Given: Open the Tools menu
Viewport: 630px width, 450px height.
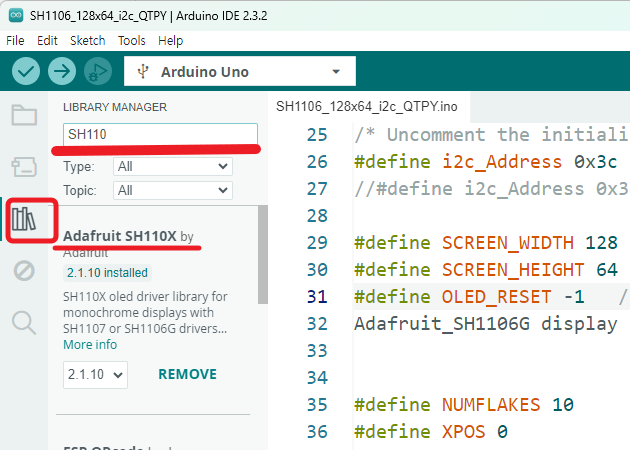Looking at the screenshot, I should click(132, 41).
